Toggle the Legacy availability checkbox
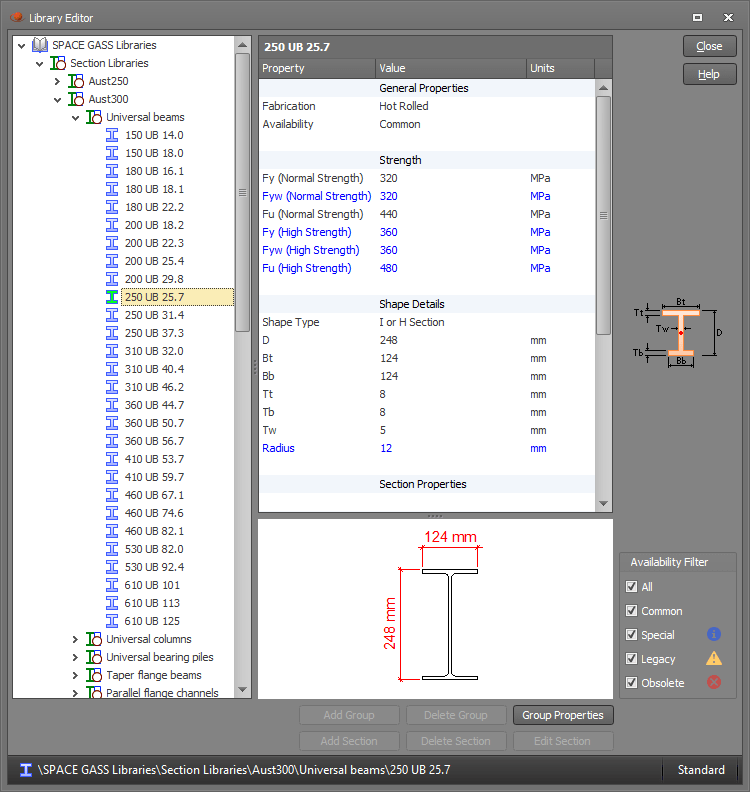The image size is (750, 792). click(631, 659)
